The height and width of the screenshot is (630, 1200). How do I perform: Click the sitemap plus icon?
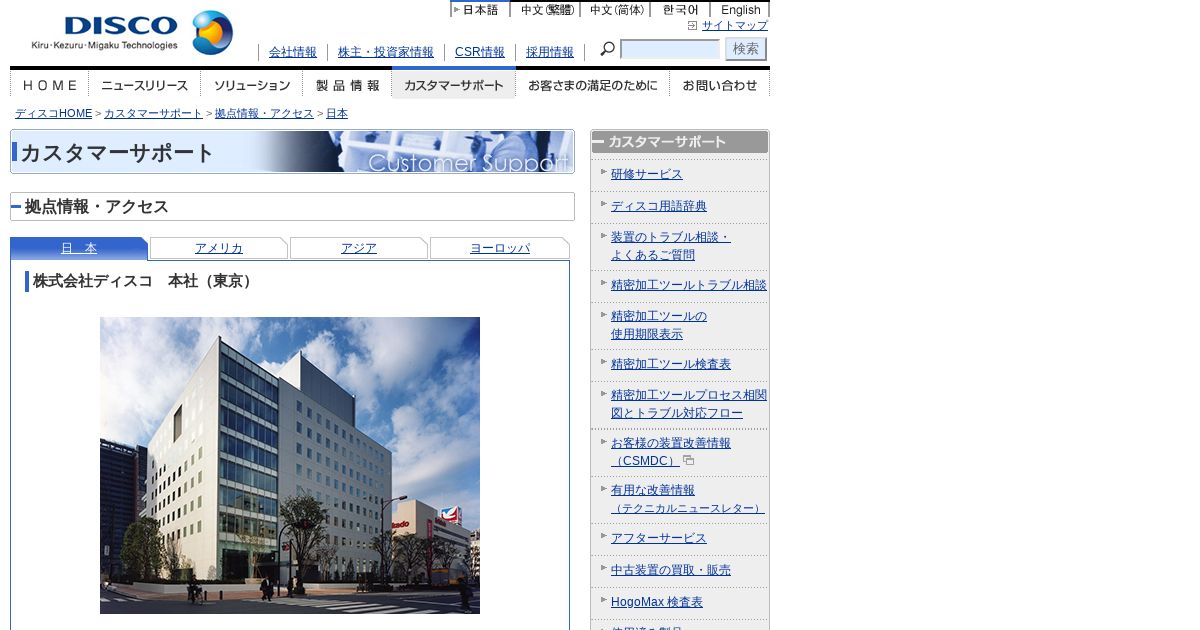coord(692,26)
